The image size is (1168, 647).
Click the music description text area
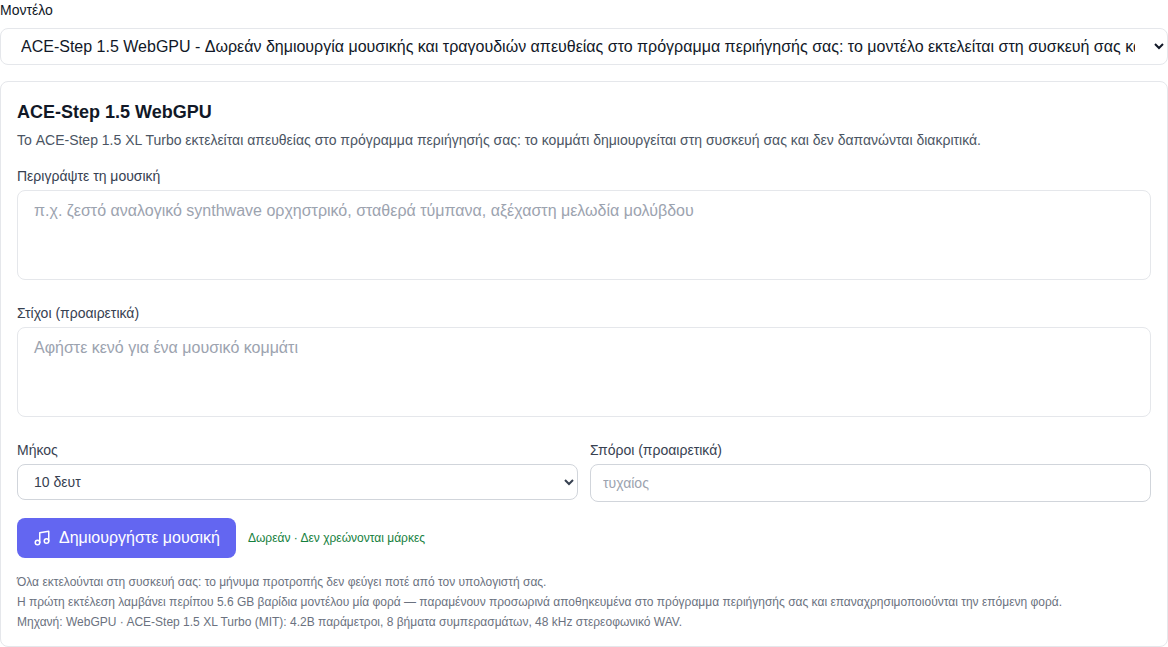pos(583,235)
